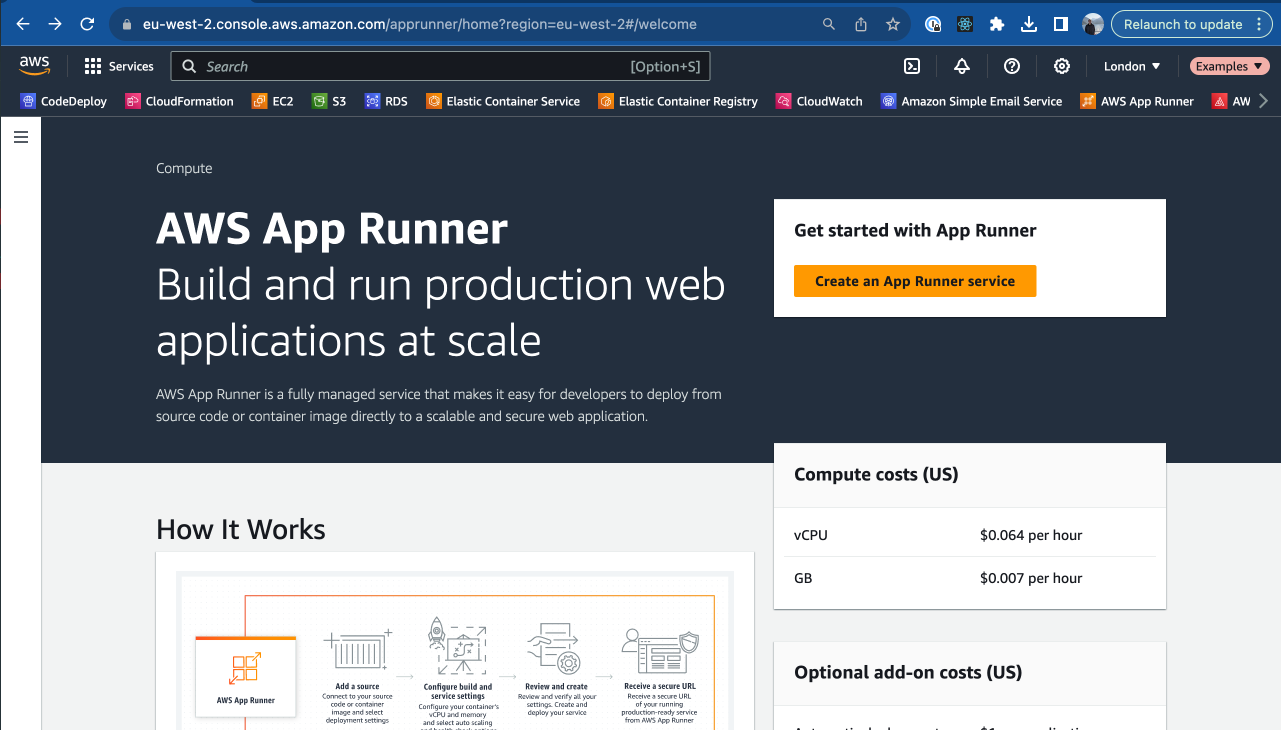Click the GB $0.007 per hour value

pyautogui.click(x=1031, y=578)
